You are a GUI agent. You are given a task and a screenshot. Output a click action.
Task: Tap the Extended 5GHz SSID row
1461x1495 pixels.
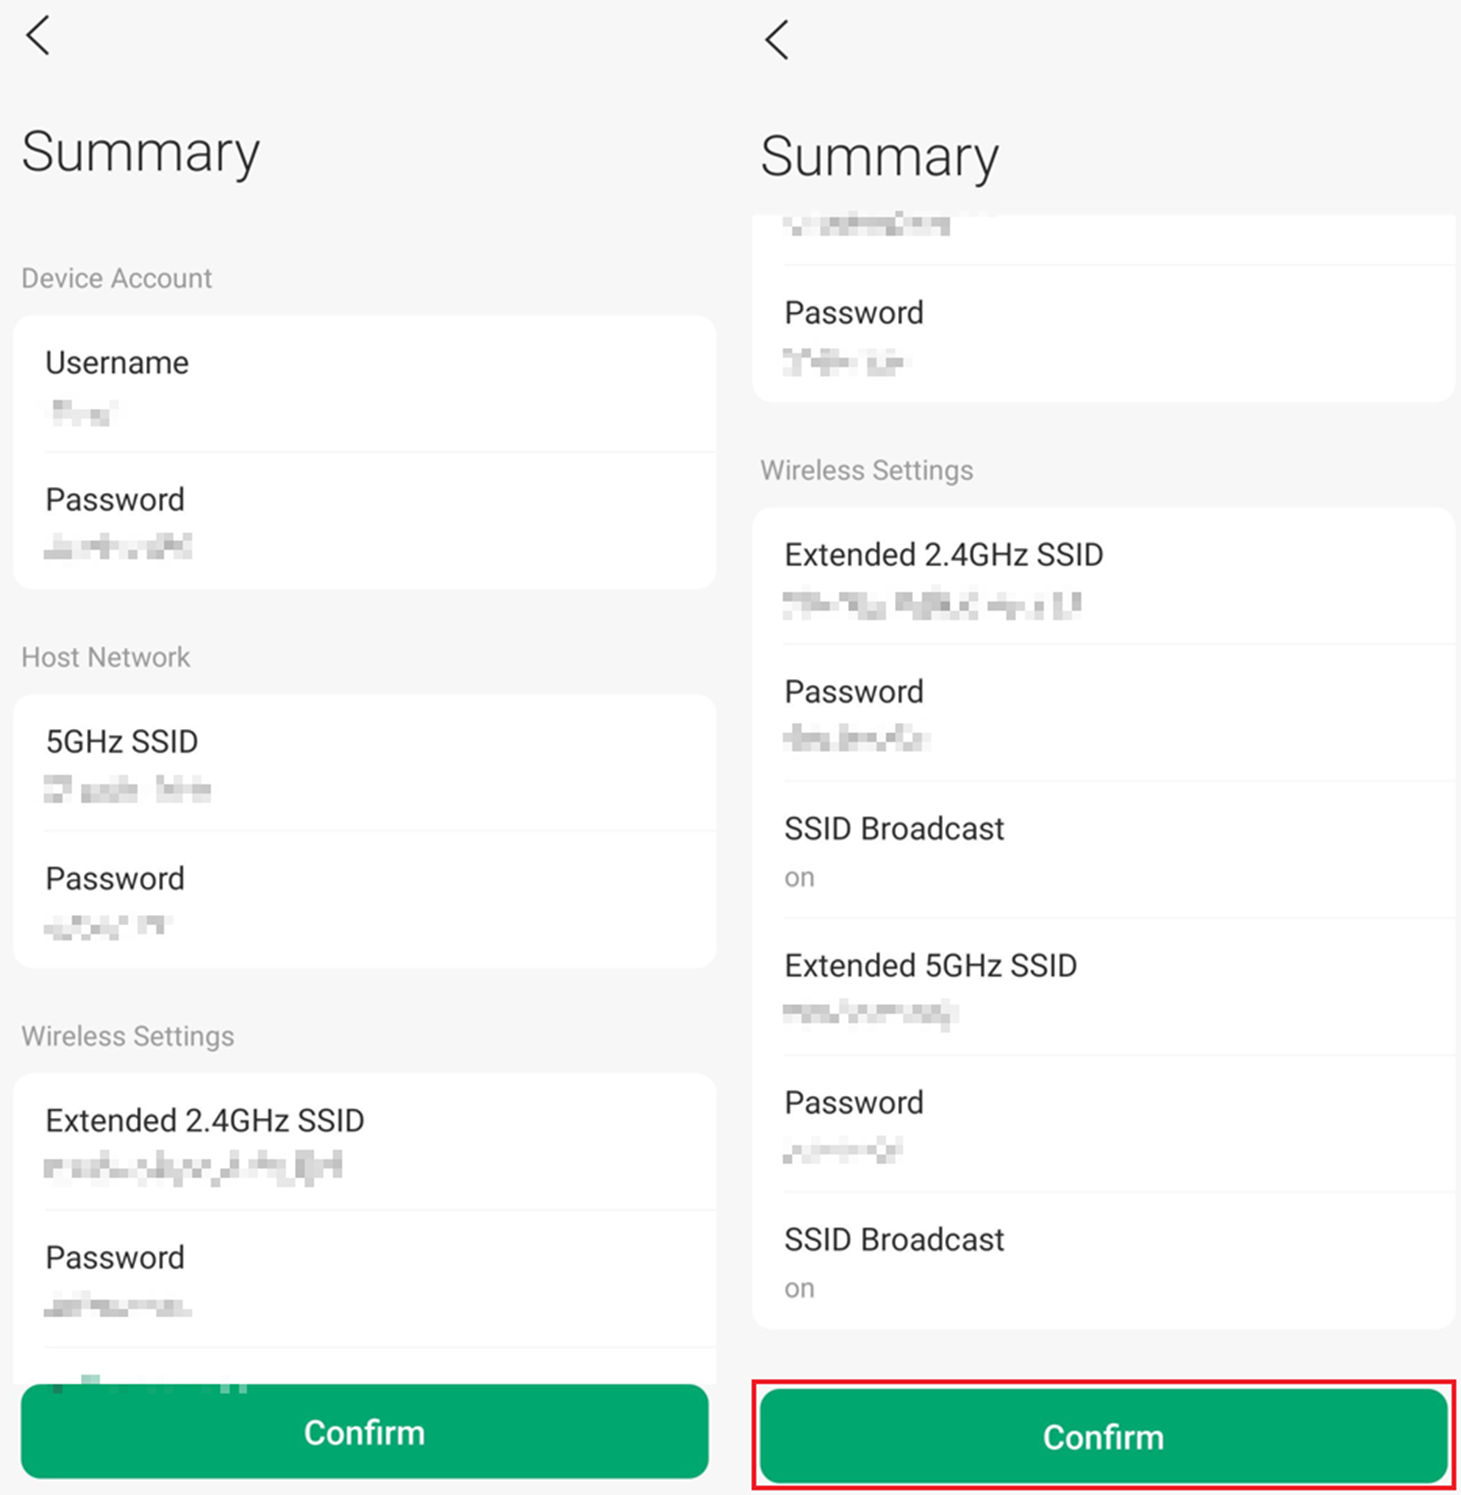point(1103,987)
